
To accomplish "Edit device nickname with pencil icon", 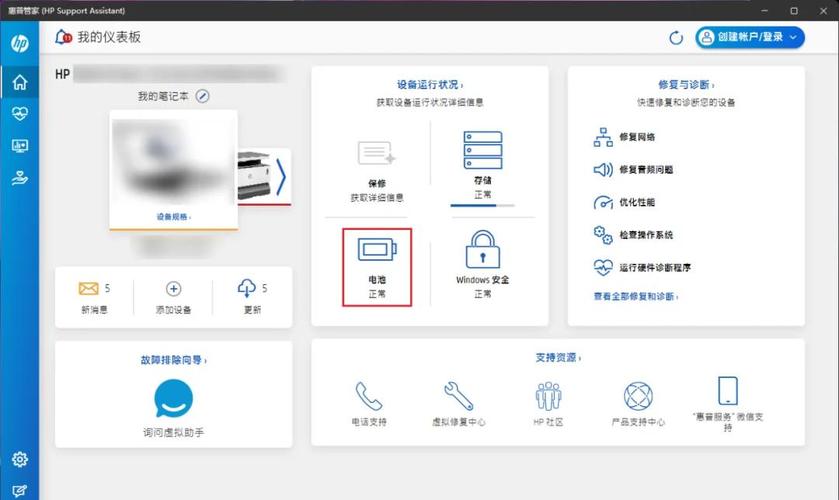I will (202, 96).
